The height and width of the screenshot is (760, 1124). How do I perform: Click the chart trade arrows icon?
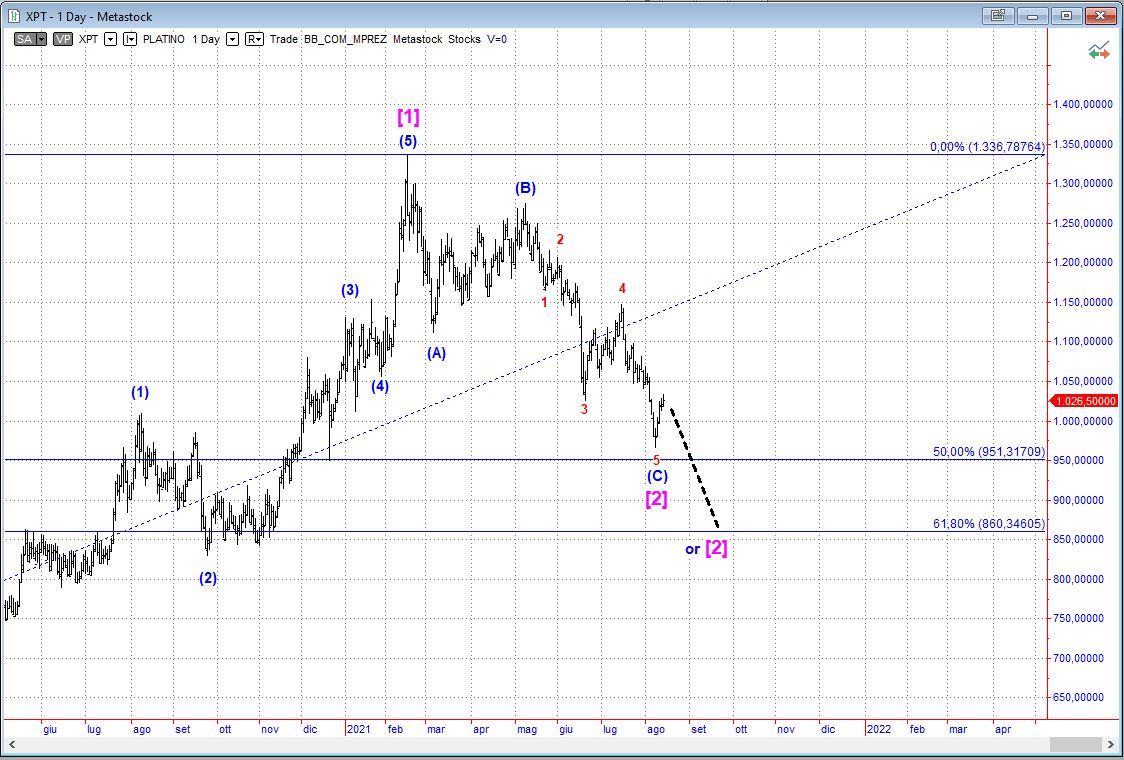[x=1099, y=50]
